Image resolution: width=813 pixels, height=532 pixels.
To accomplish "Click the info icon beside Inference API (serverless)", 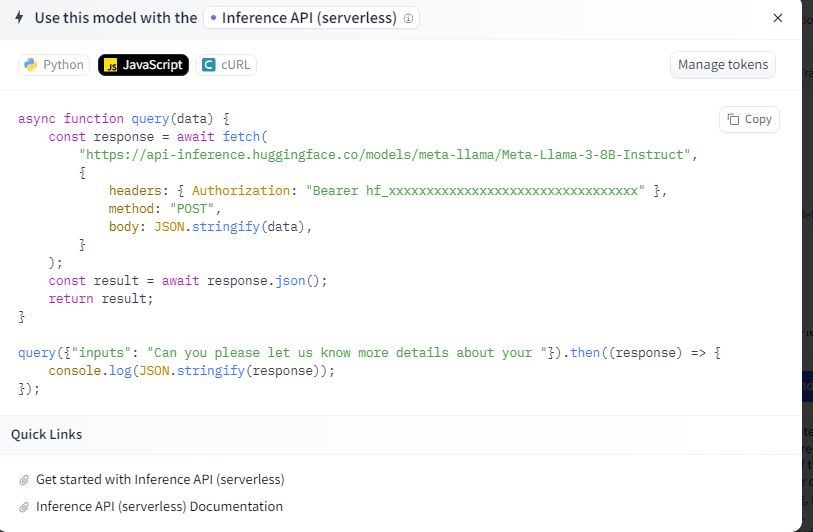I will point(409,18).
